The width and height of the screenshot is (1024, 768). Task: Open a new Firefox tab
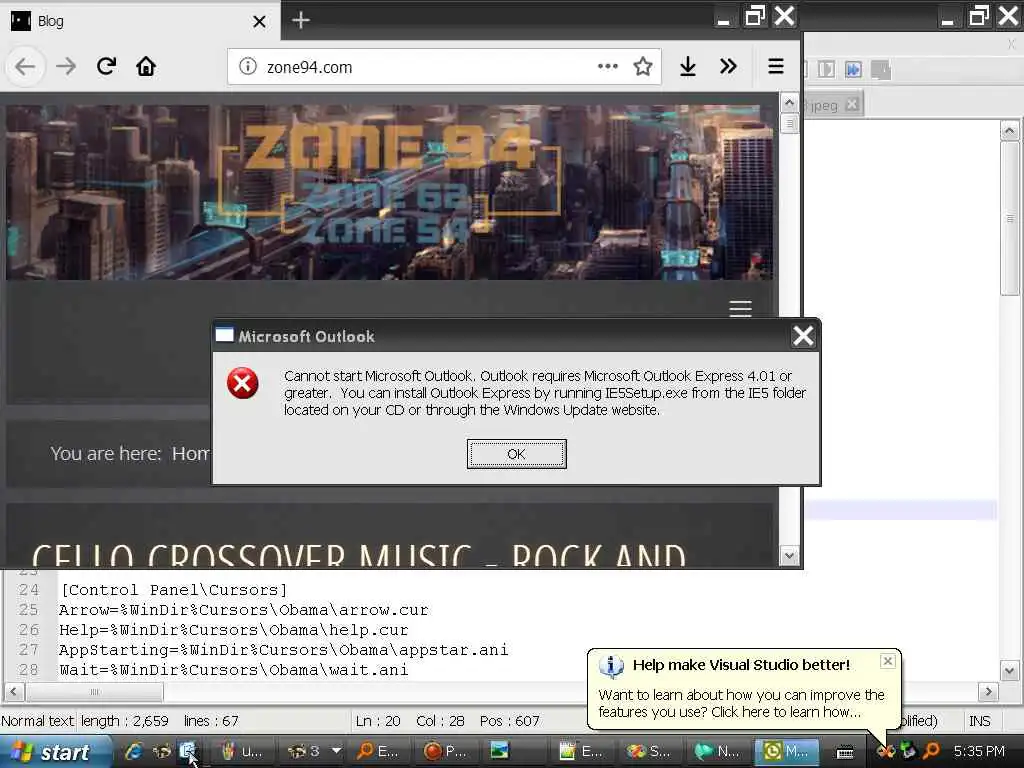[300, 21]
